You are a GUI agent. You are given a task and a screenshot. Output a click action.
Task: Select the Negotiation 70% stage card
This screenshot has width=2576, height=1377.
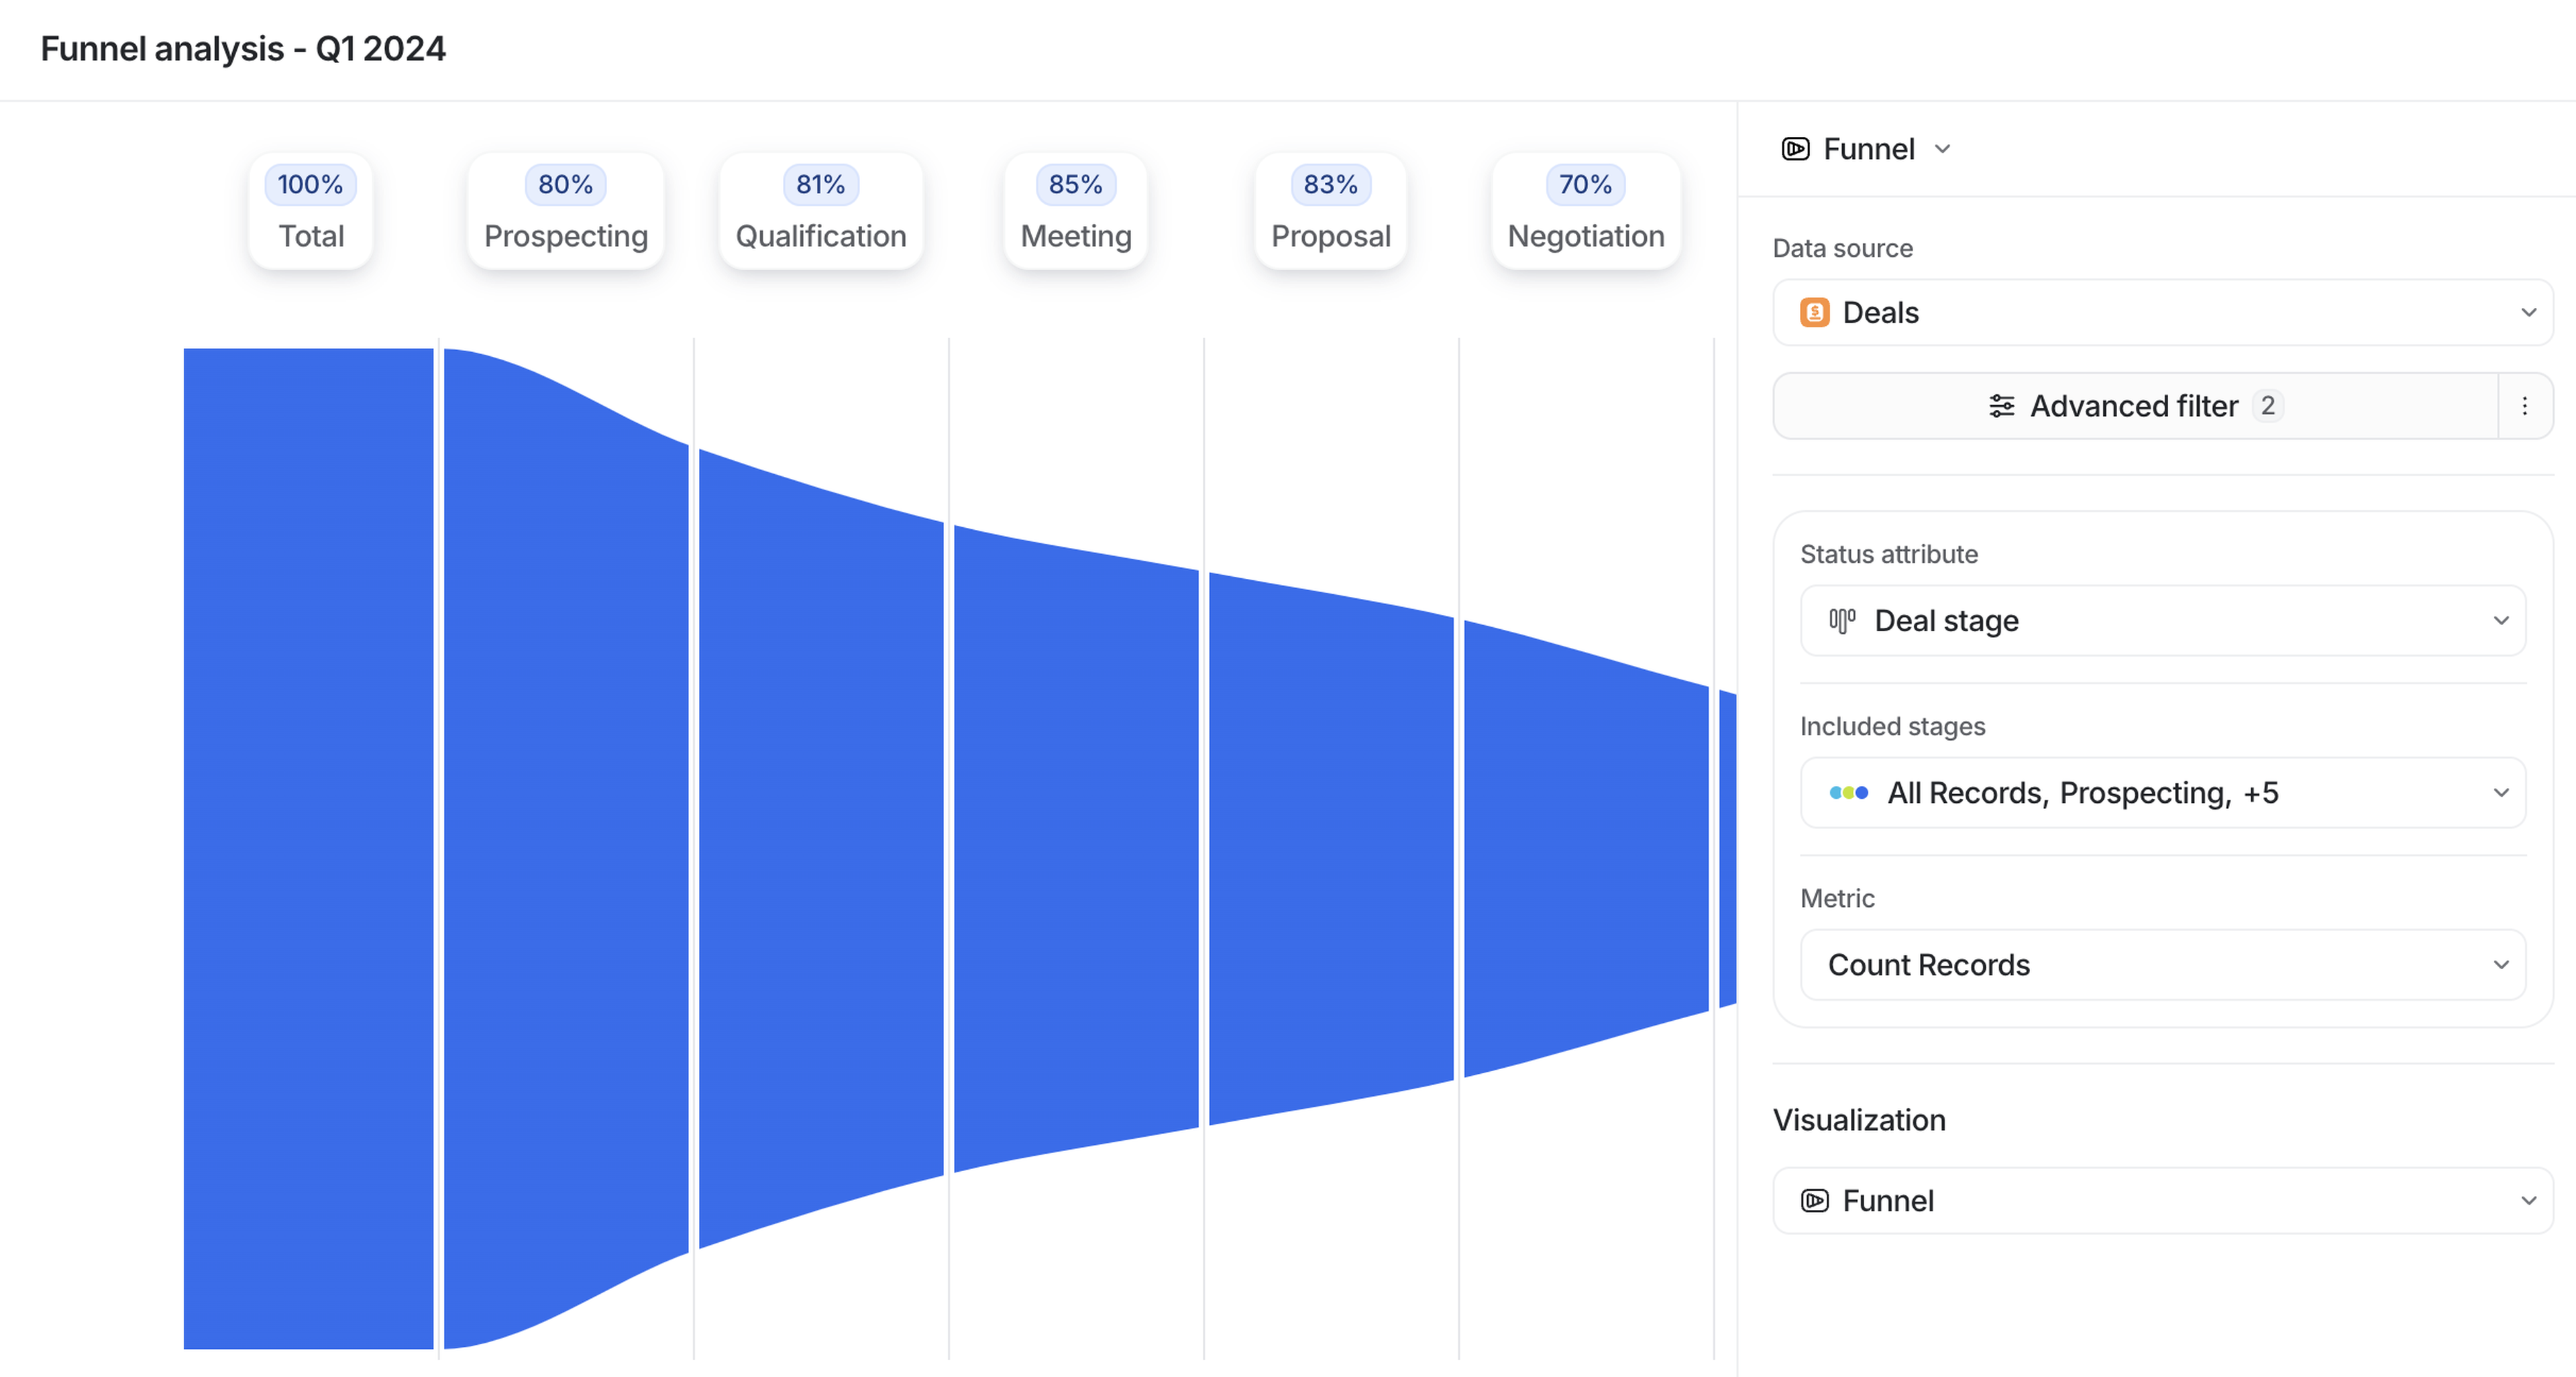click(x=1585, y=211)
